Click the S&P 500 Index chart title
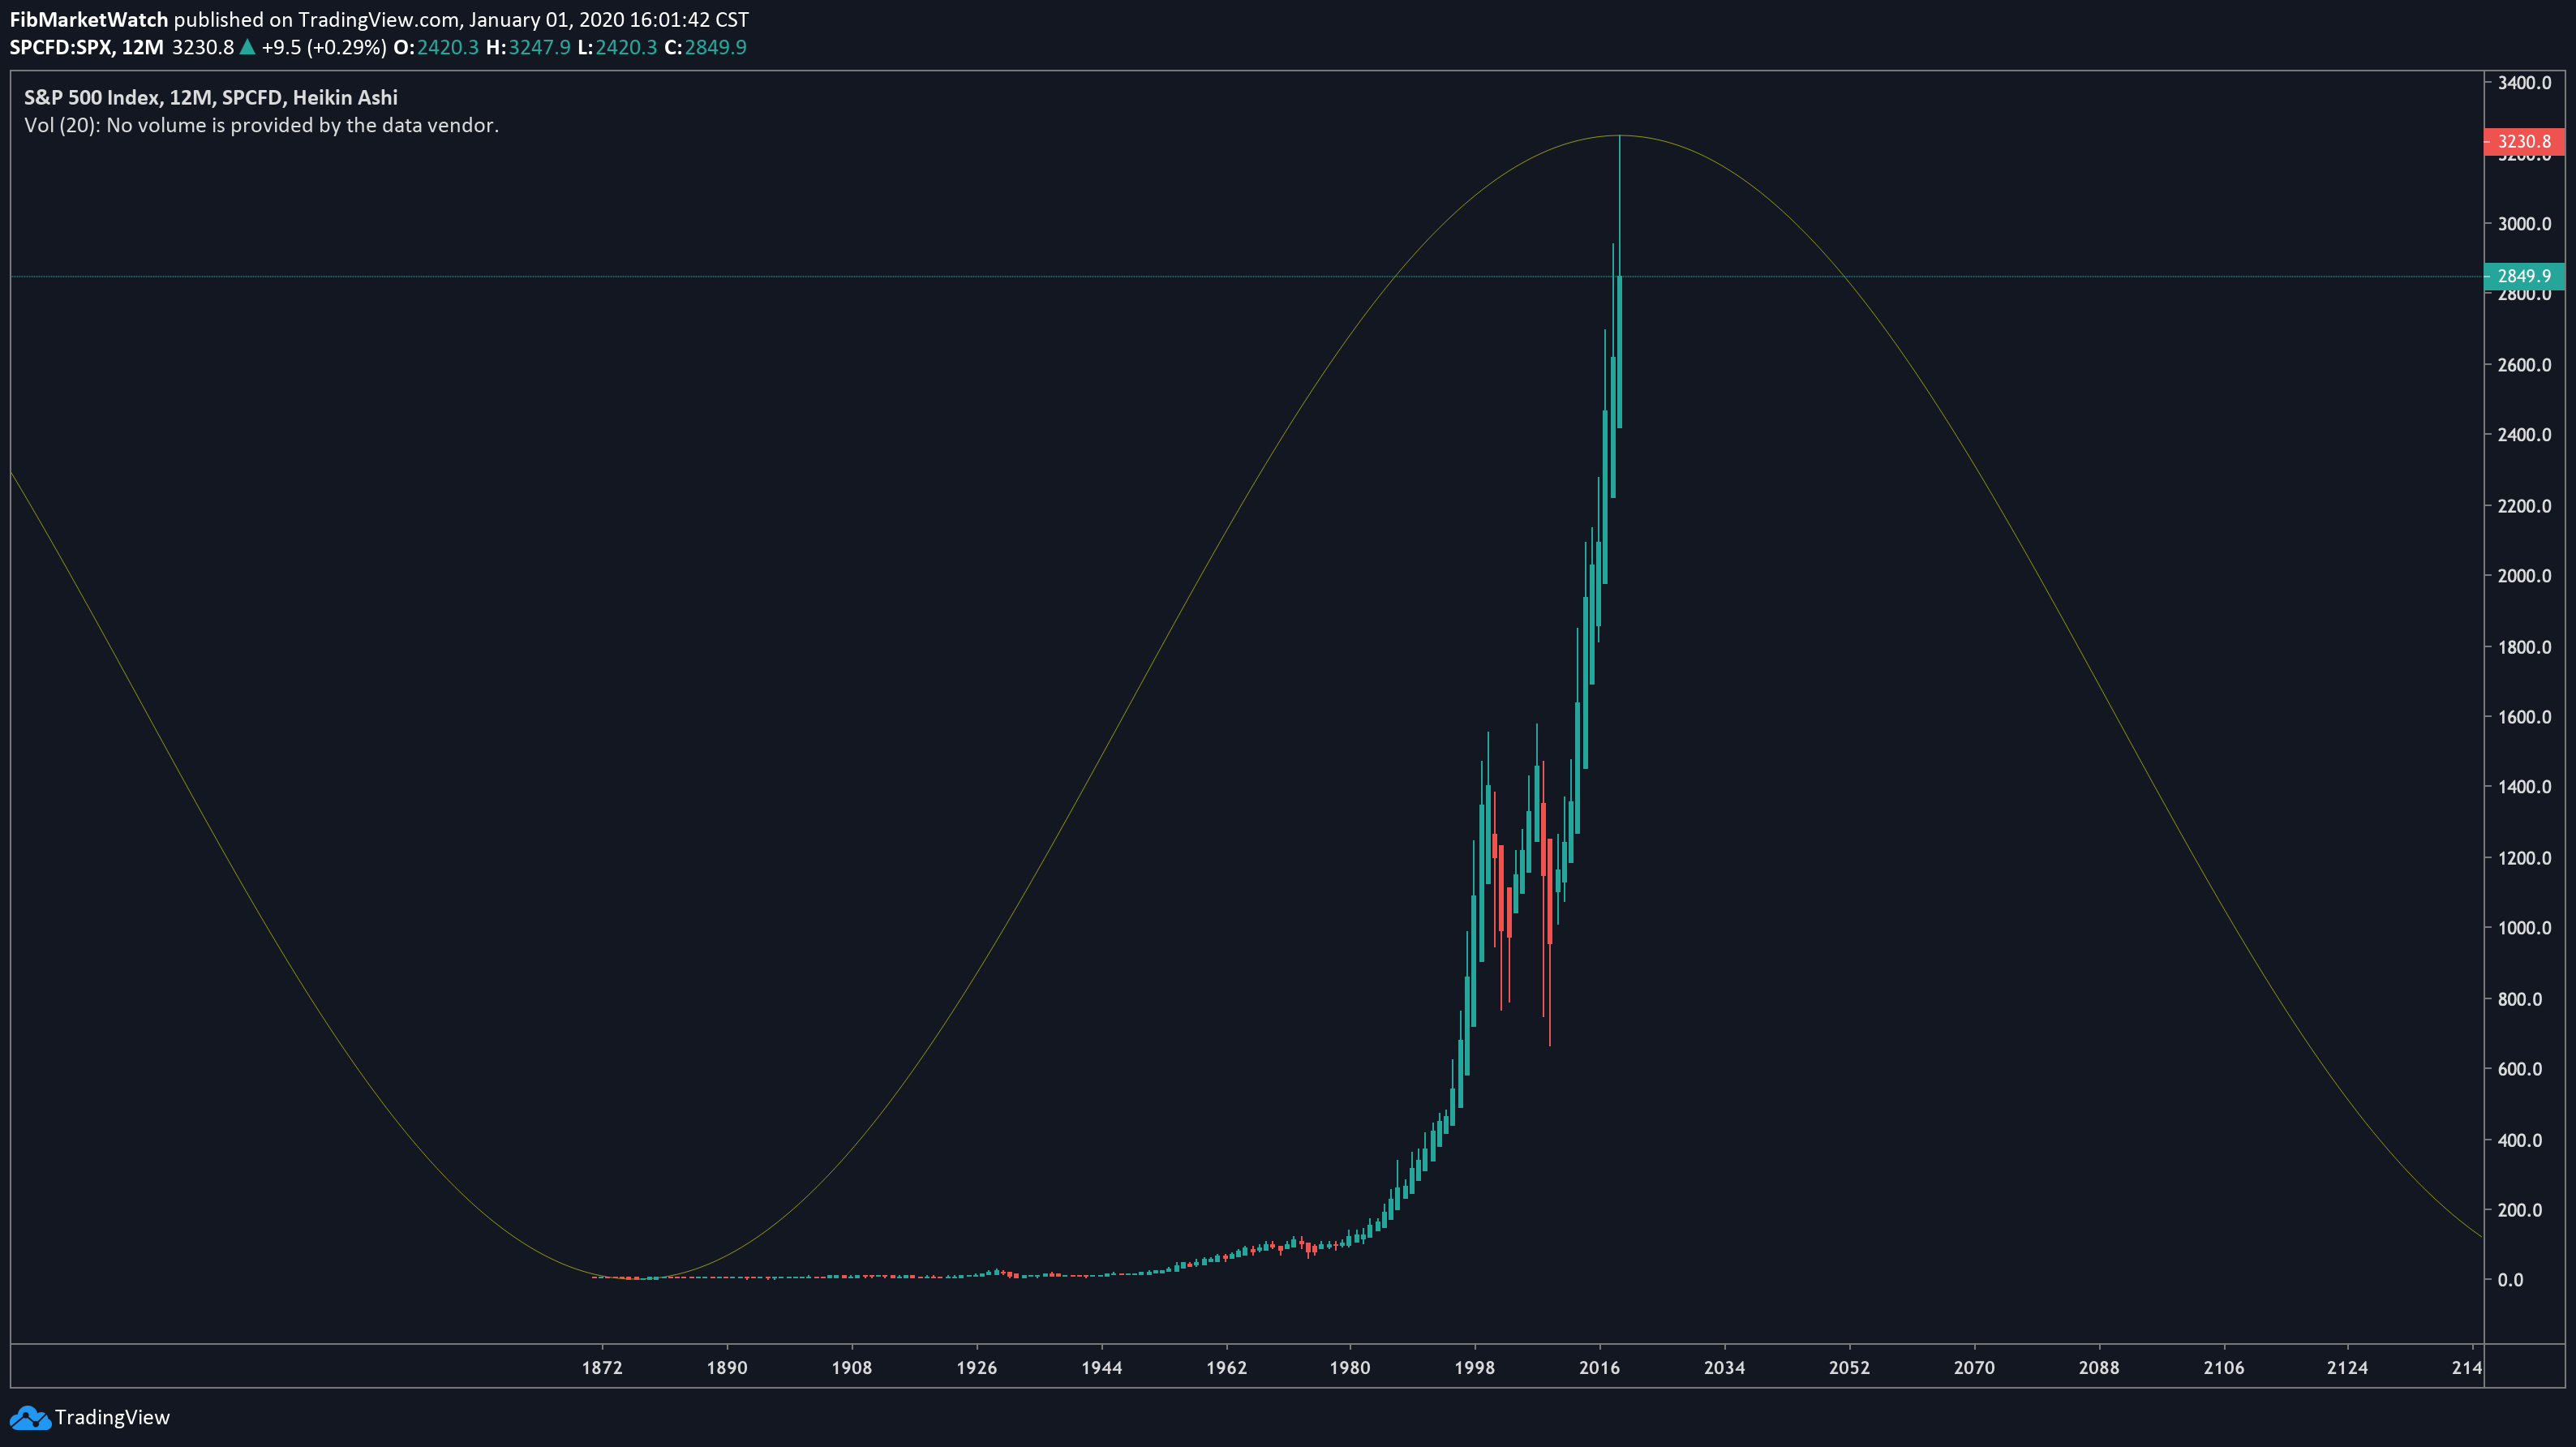 pos(211,97)
